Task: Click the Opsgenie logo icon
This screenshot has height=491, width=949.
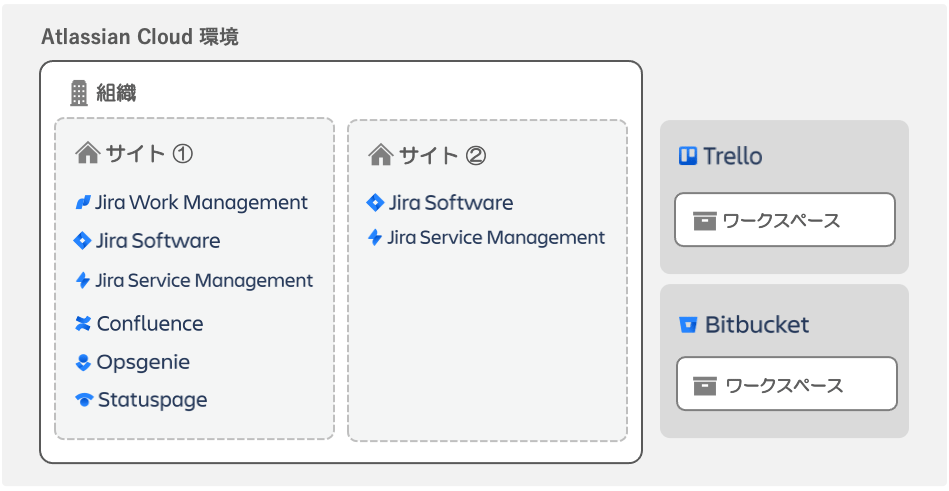Action: coord(84,362)
